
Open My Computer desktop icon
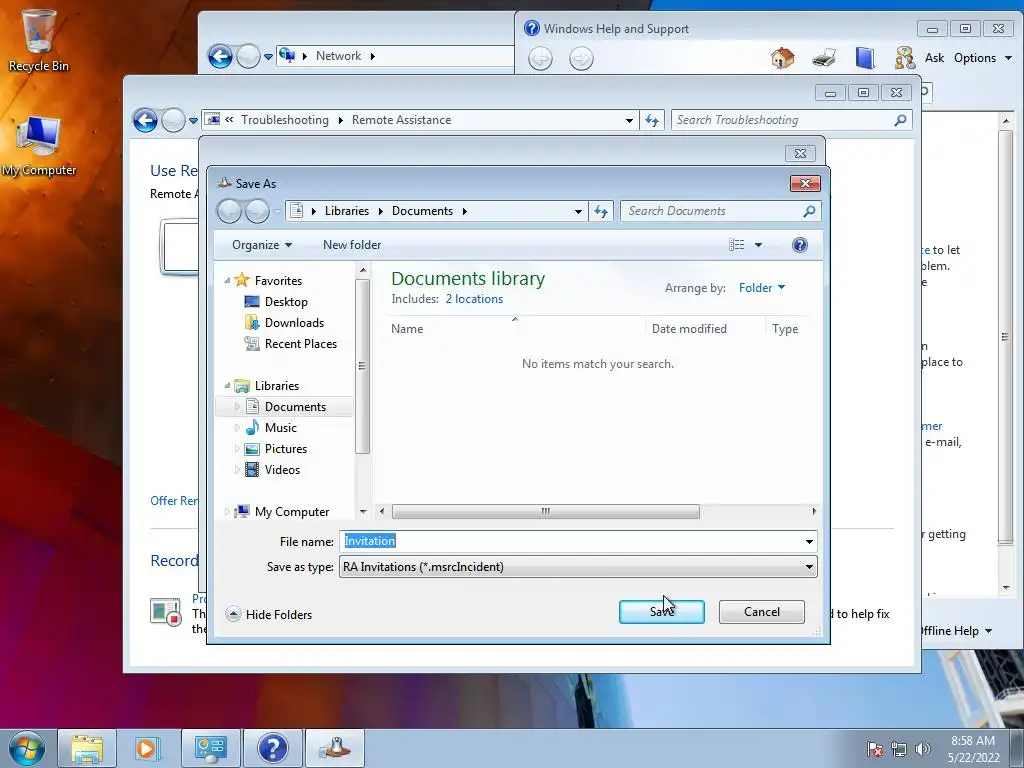(x=39, y=146)
